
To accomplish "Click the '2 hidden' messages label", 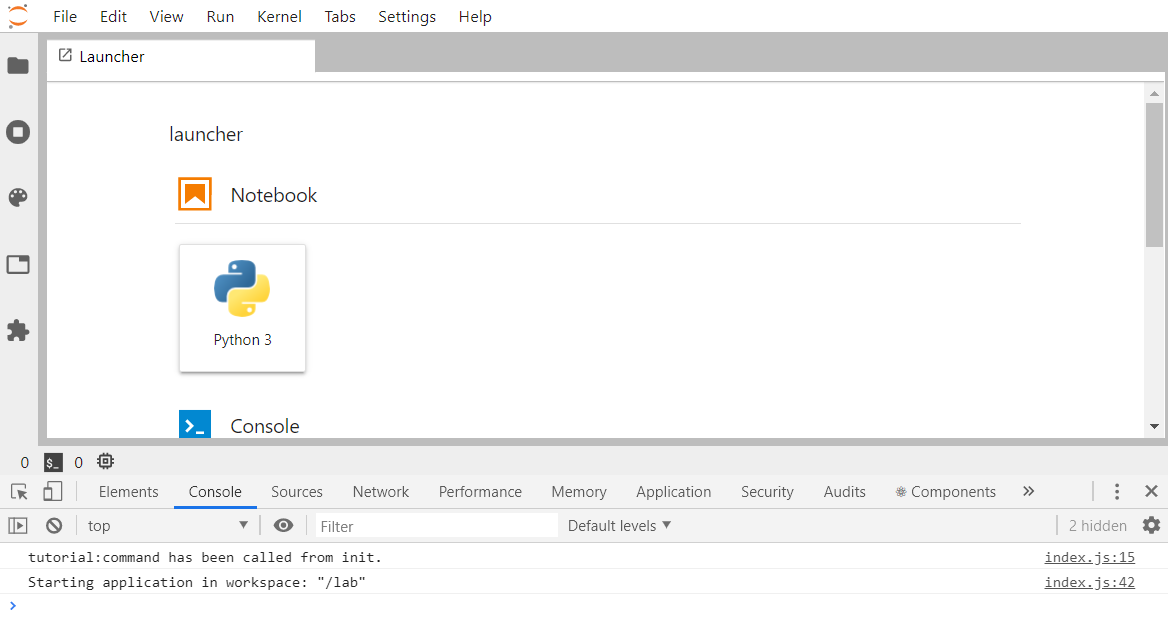I will 1097,526.
